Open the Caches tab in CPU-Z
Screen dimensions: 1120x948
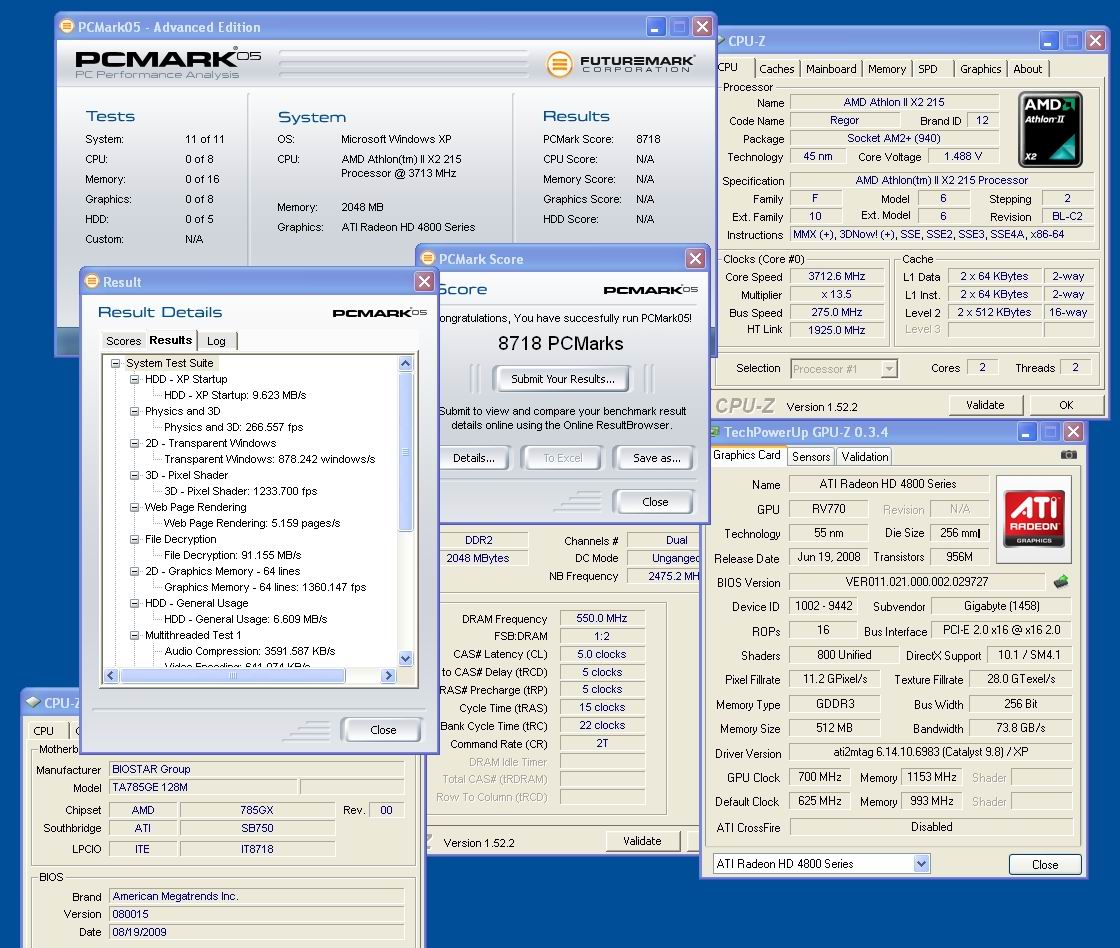tap(776, 69)
